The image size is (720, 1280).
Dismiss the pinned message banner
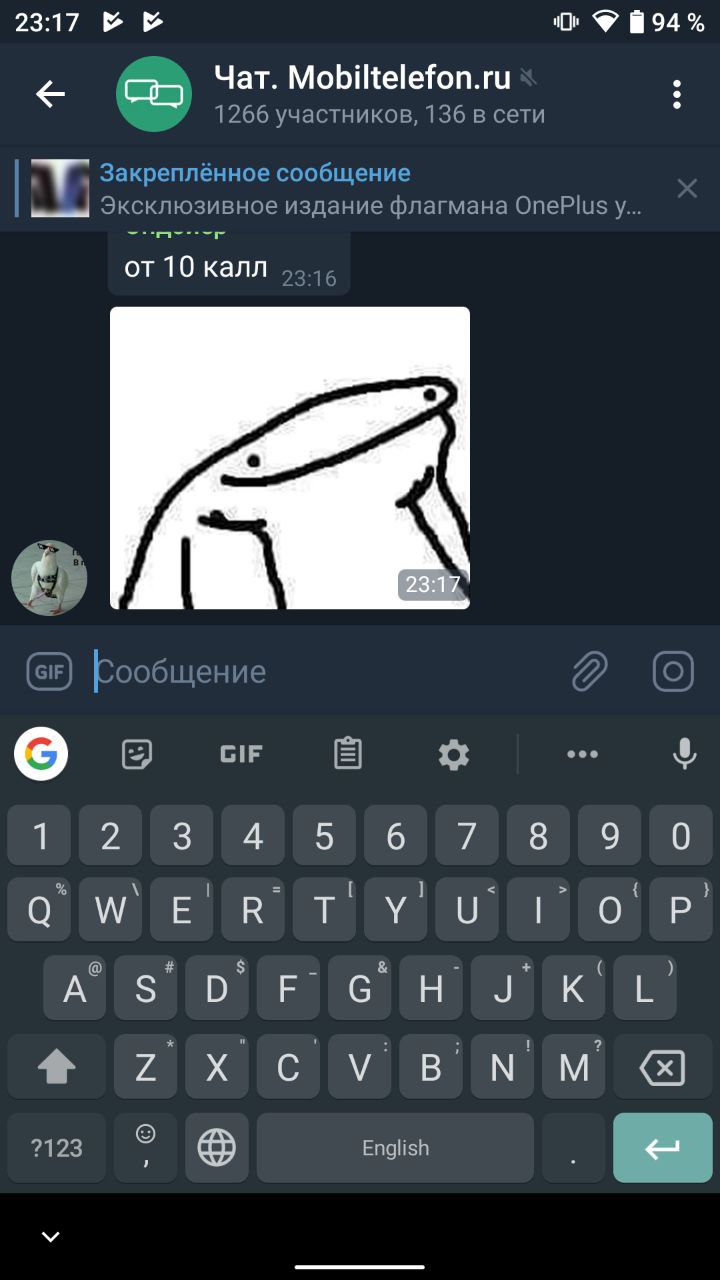687,188
